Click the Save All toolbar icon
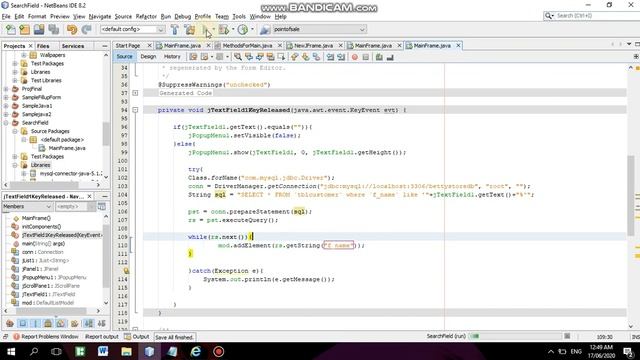The height and width of the screenshot is (360, 640). 53,29
